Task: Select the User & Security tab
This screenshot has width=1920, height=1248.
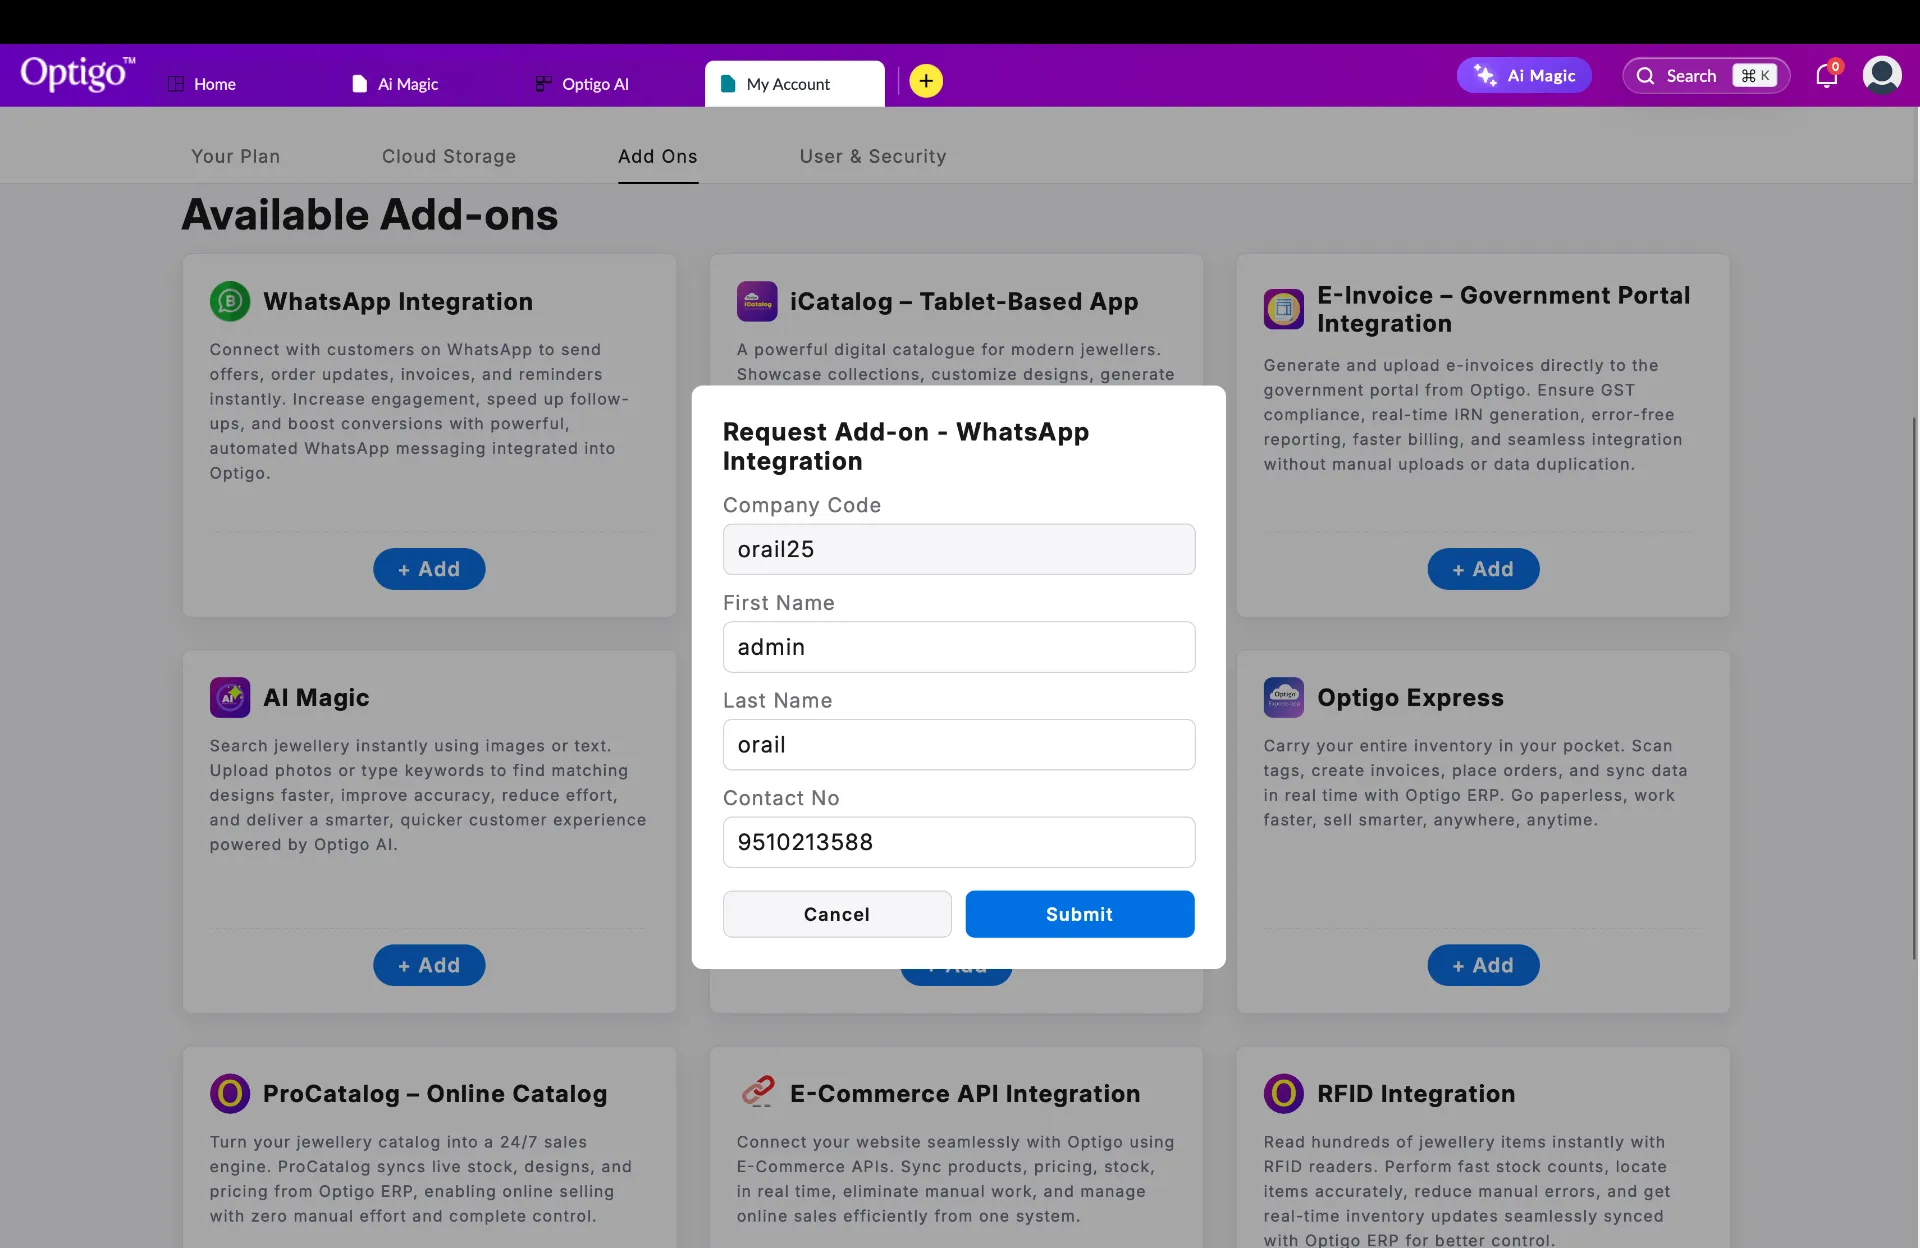Action: click(872, 156)
